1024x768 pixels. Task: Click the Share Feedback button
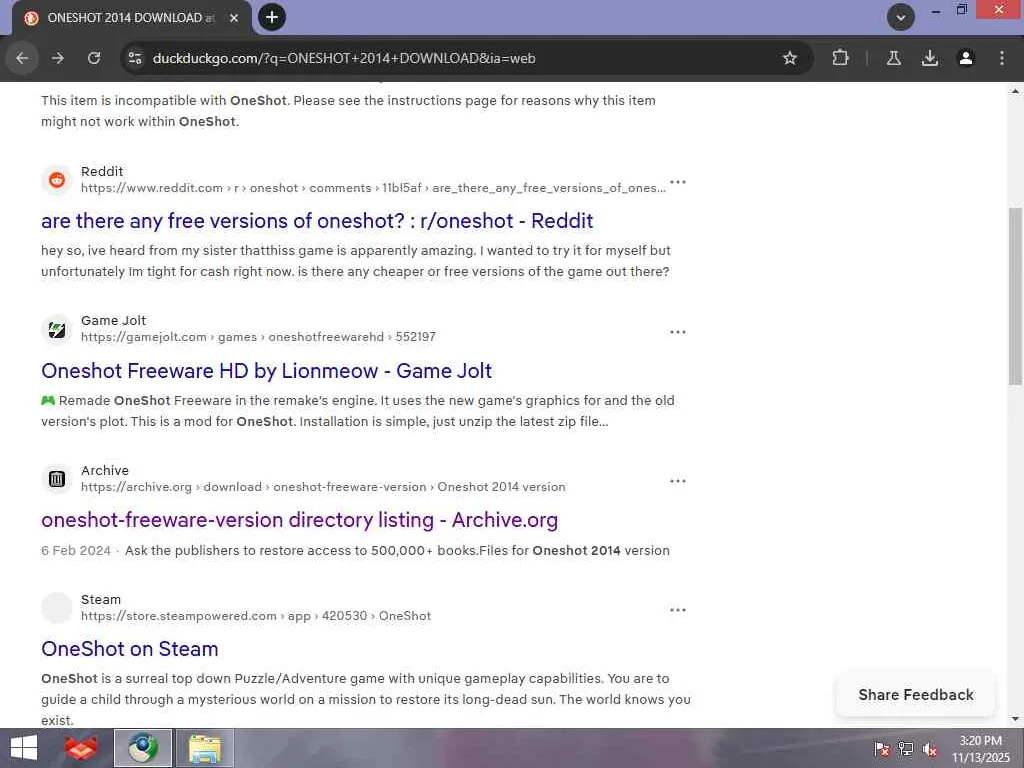(x=916, y=694)
